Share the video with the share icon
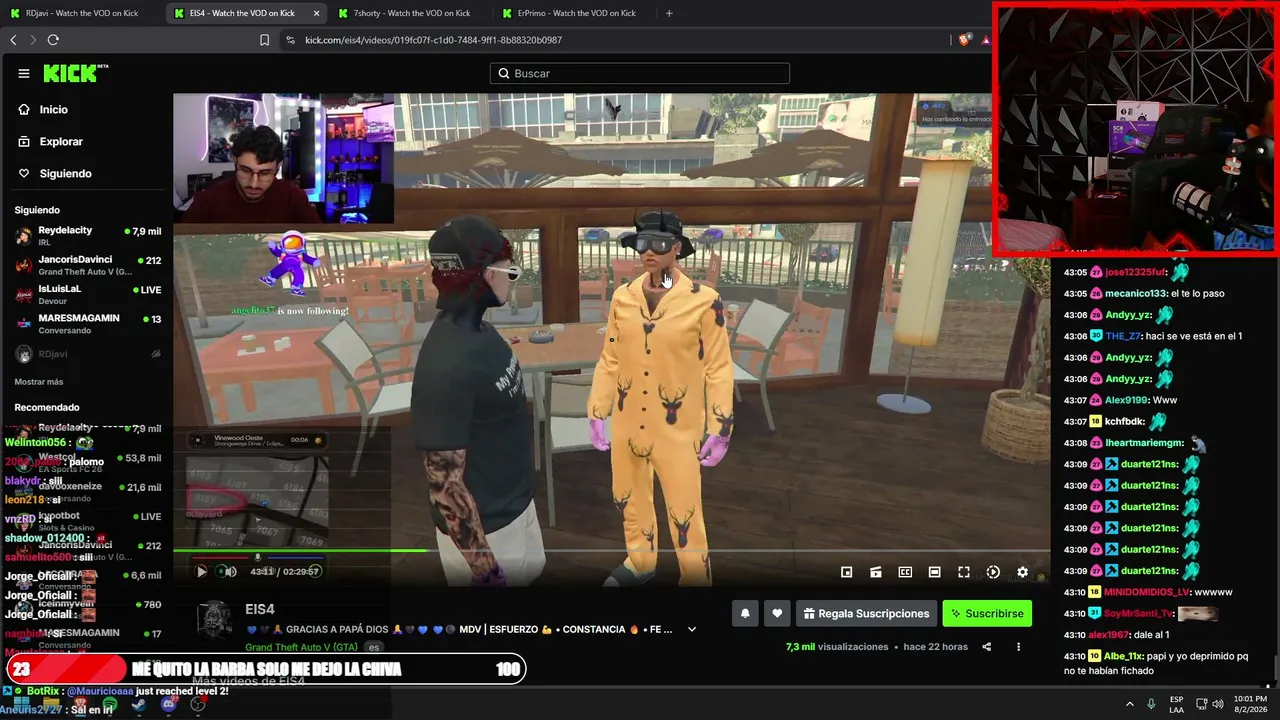This screenshot has width=1280, height=720. 986,647
